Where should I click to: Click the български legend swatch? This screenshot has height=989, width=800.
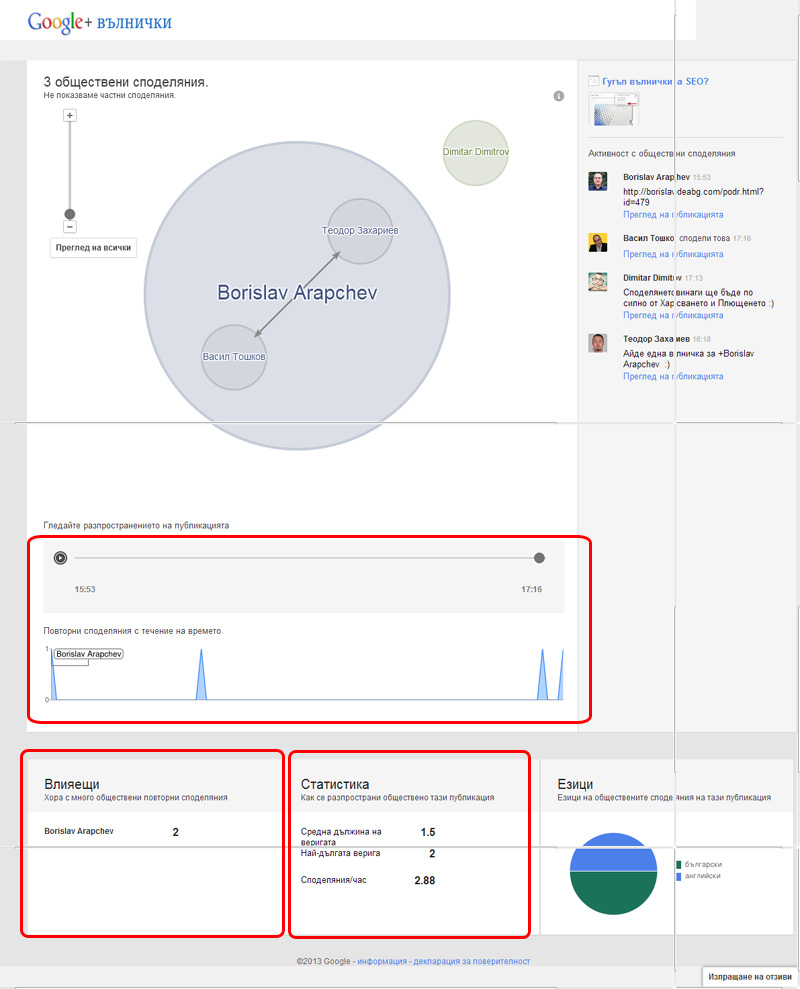pos(679,865)
